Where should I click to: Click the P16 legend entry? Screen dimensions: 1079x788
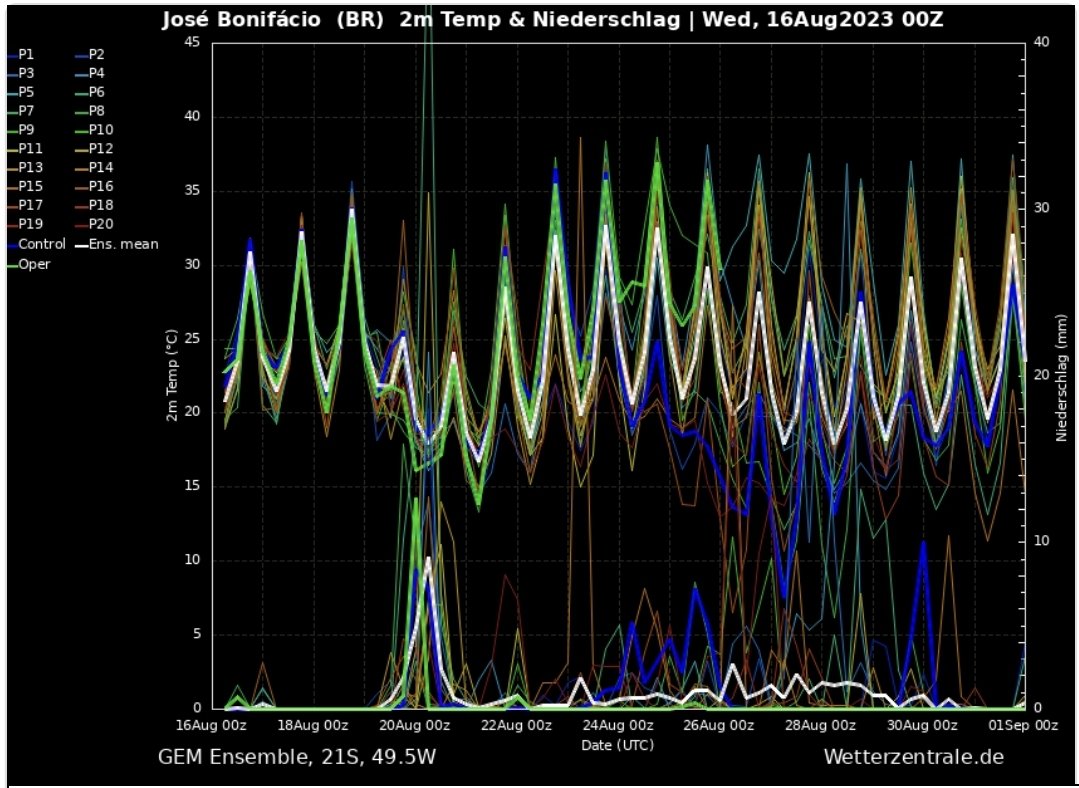95,186
